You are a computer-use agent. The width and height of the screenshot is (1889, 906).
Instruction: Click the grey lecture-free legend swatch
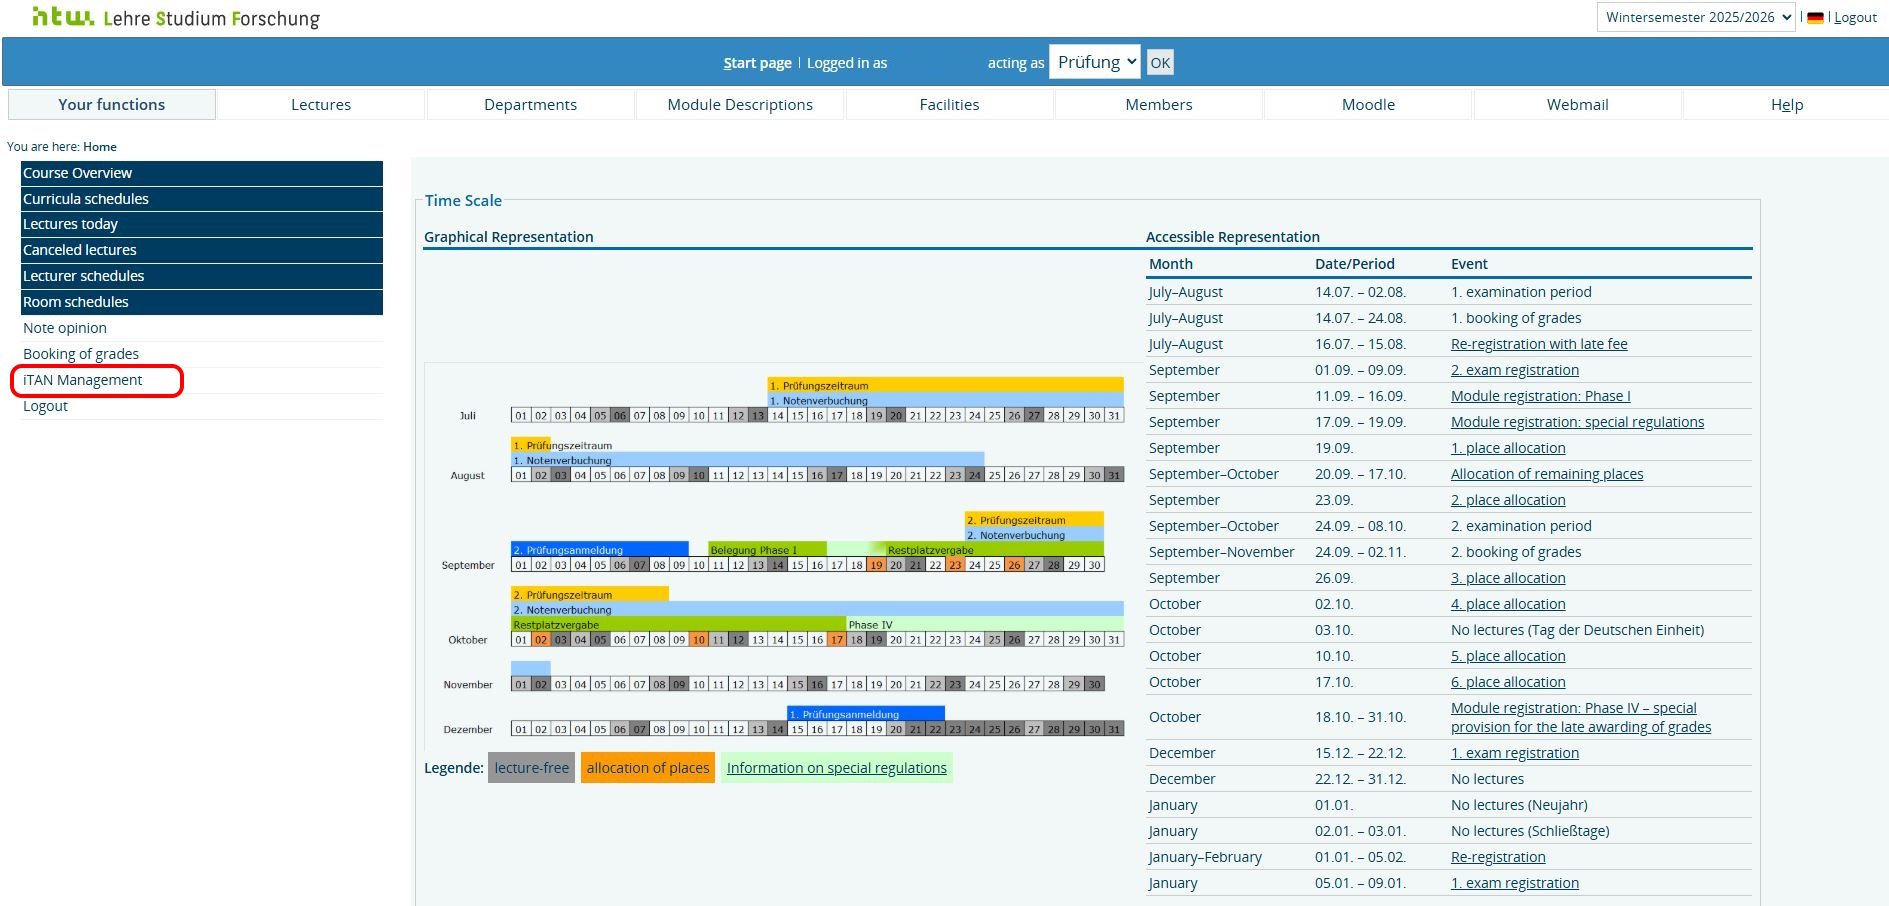pyautogui.click(x=531, y=768)
